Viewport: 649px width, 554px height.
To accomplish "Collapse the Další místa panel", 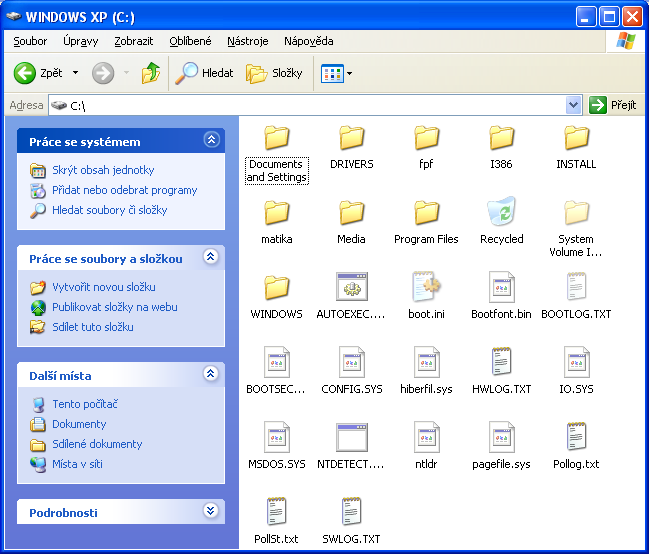I will (x=211, y=374).
